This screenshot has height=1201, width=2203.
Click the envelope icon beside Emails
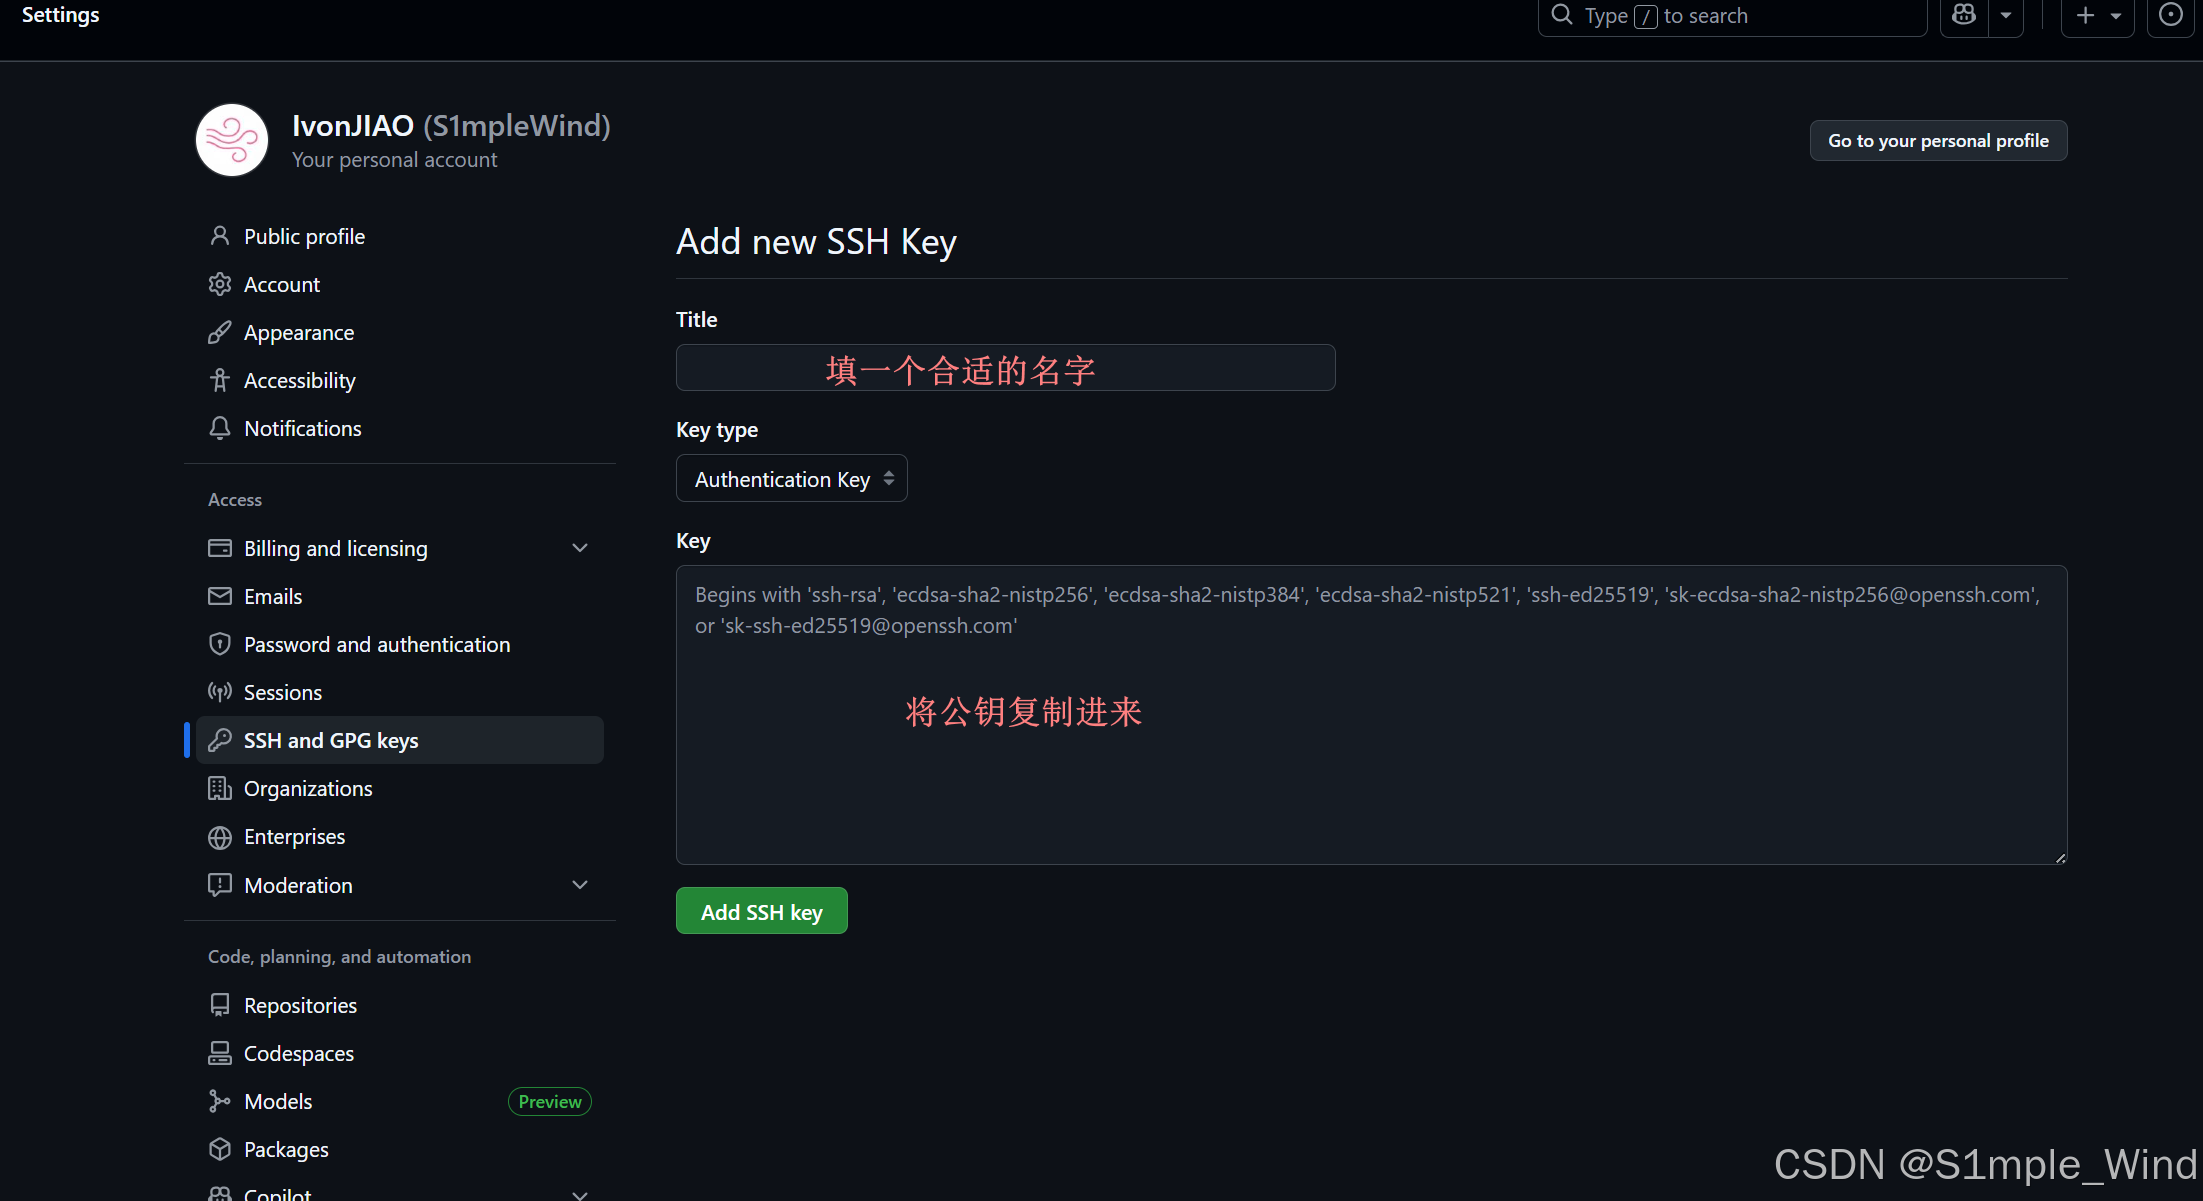click(220, 596)
